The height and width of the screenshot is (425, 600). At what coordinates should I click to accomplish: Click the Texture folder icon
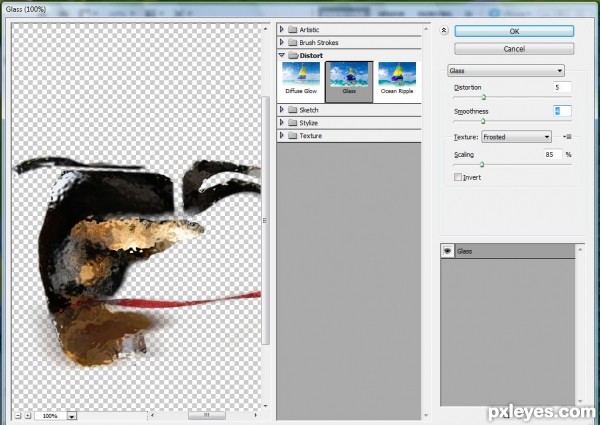click(293, 136)
